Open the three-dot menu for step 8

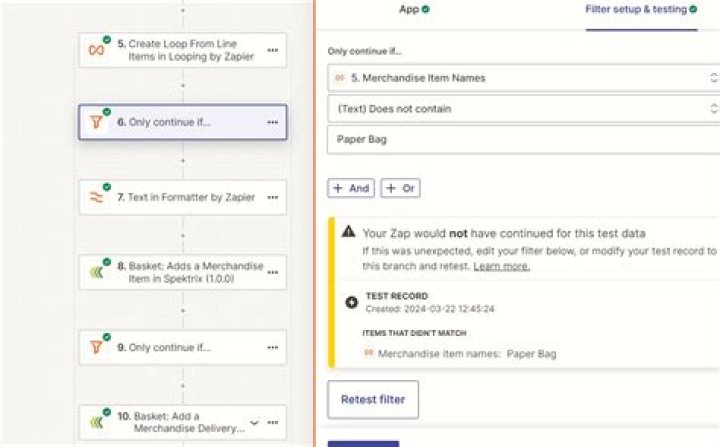(273, 272)
